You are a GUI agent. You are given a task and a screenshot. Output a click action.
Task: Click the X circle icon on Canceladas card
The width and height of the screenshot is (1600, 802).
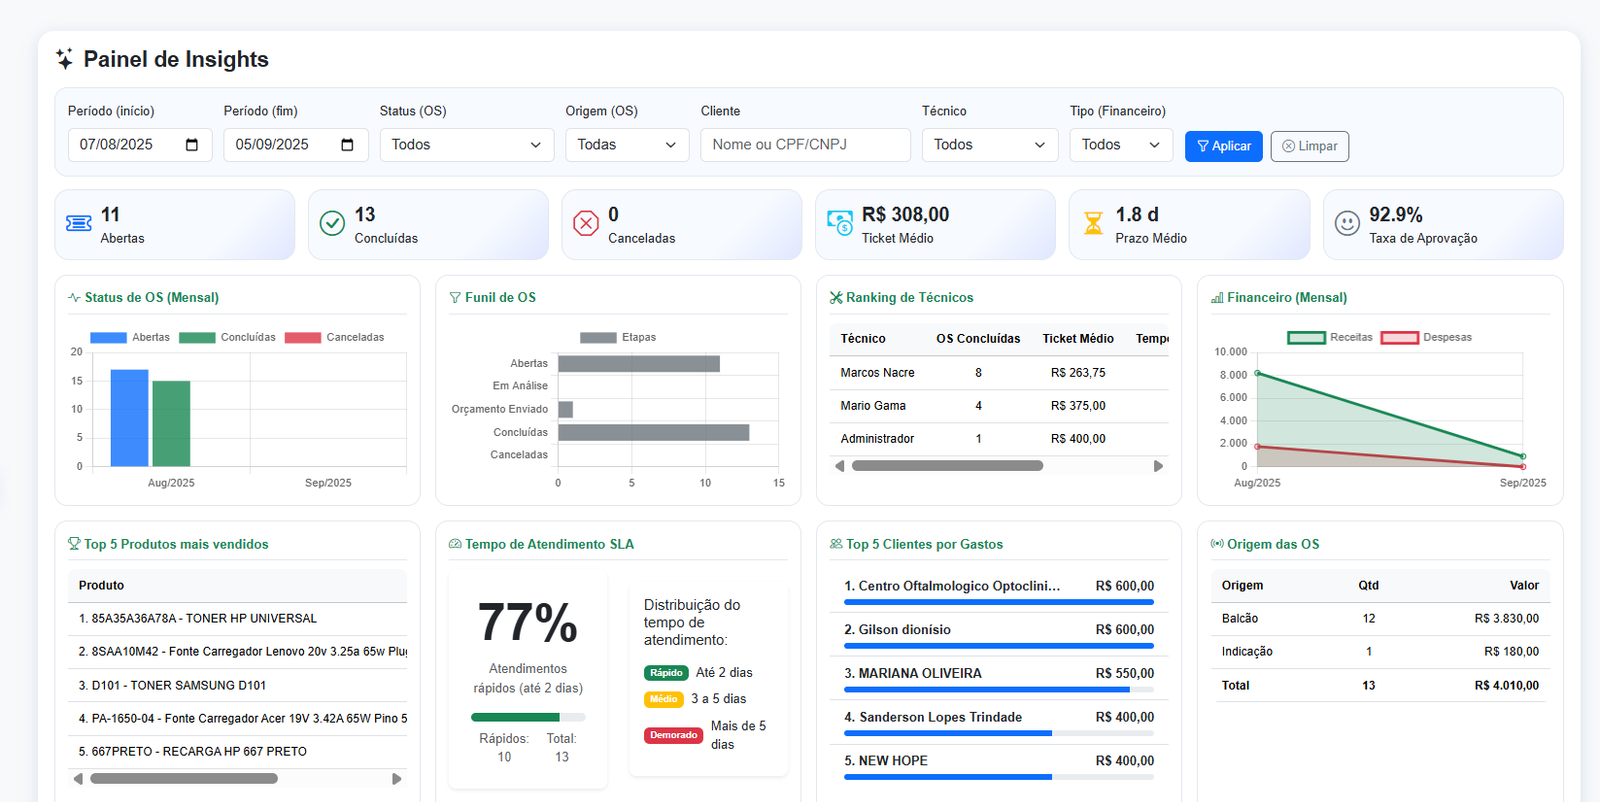coord(586,223)
